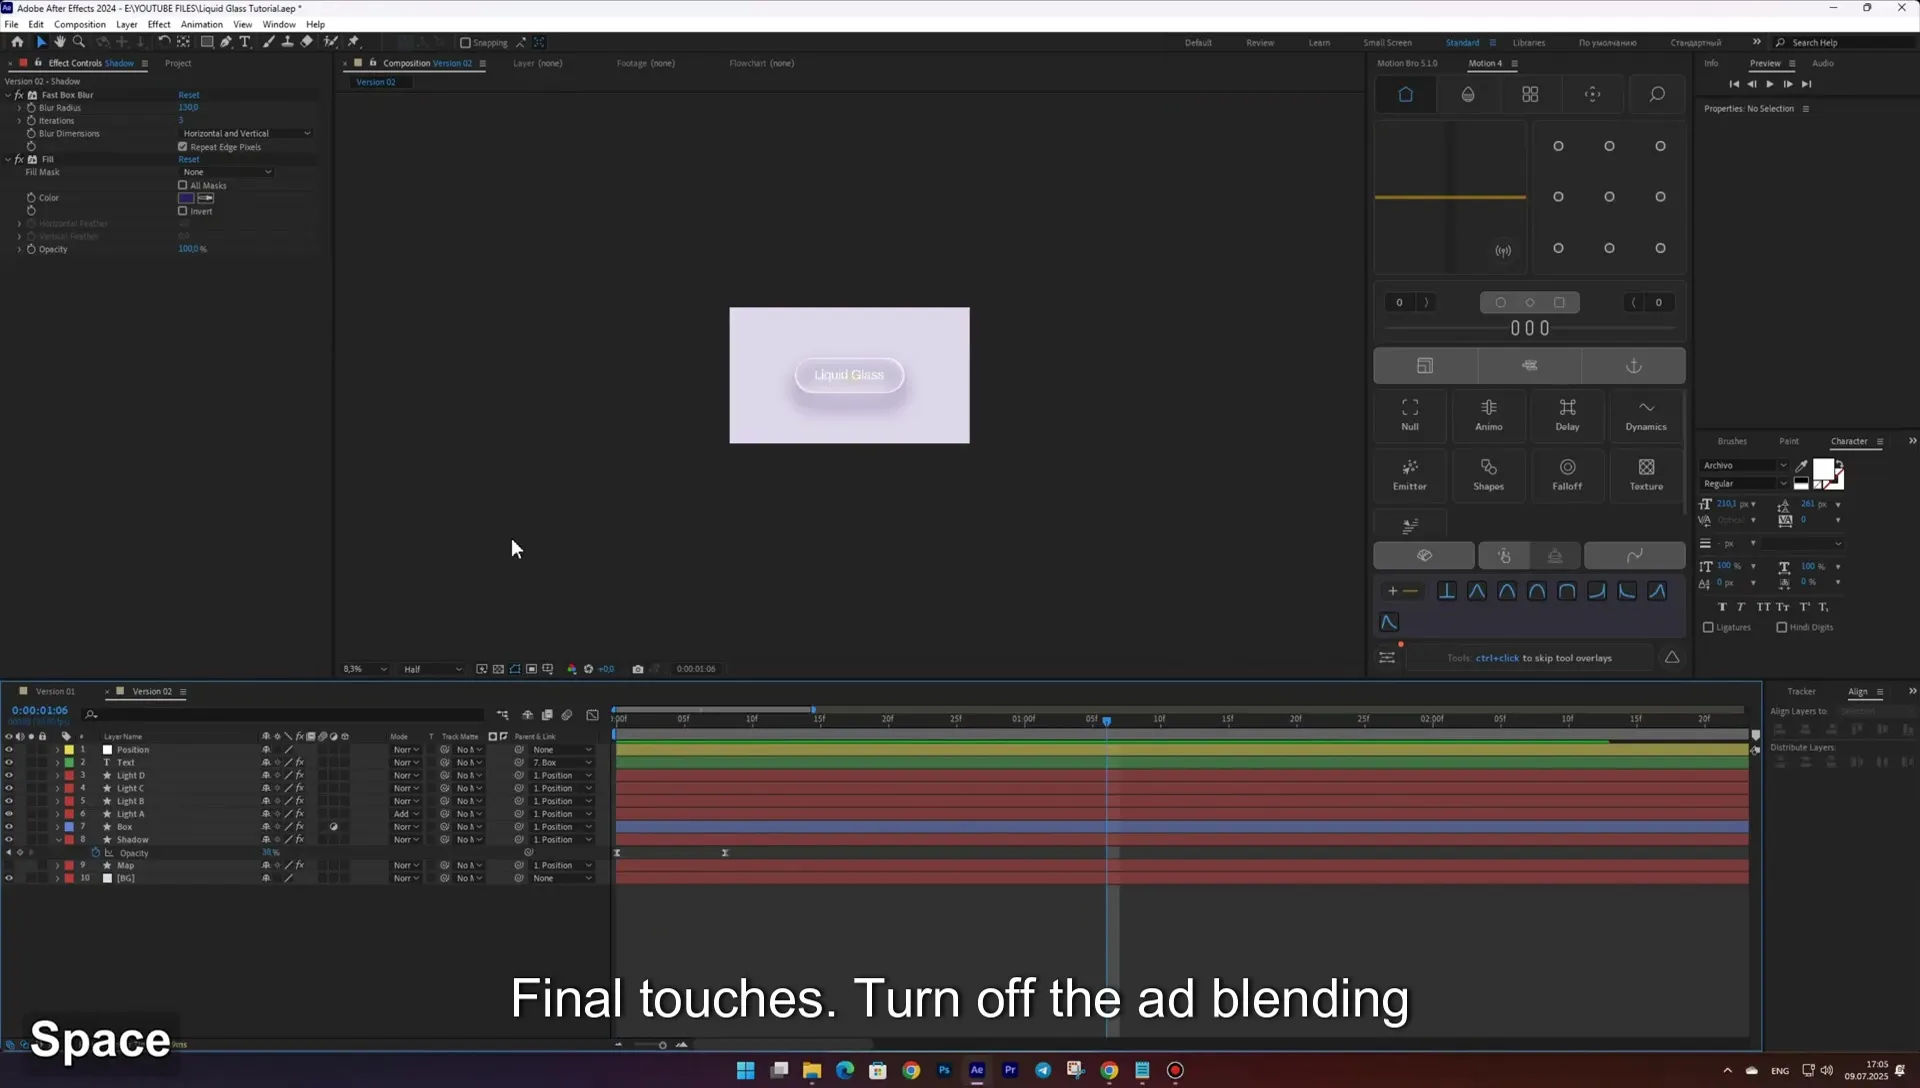
Task: Open the resolution dropdown set to Half
Action: (432, 669)
